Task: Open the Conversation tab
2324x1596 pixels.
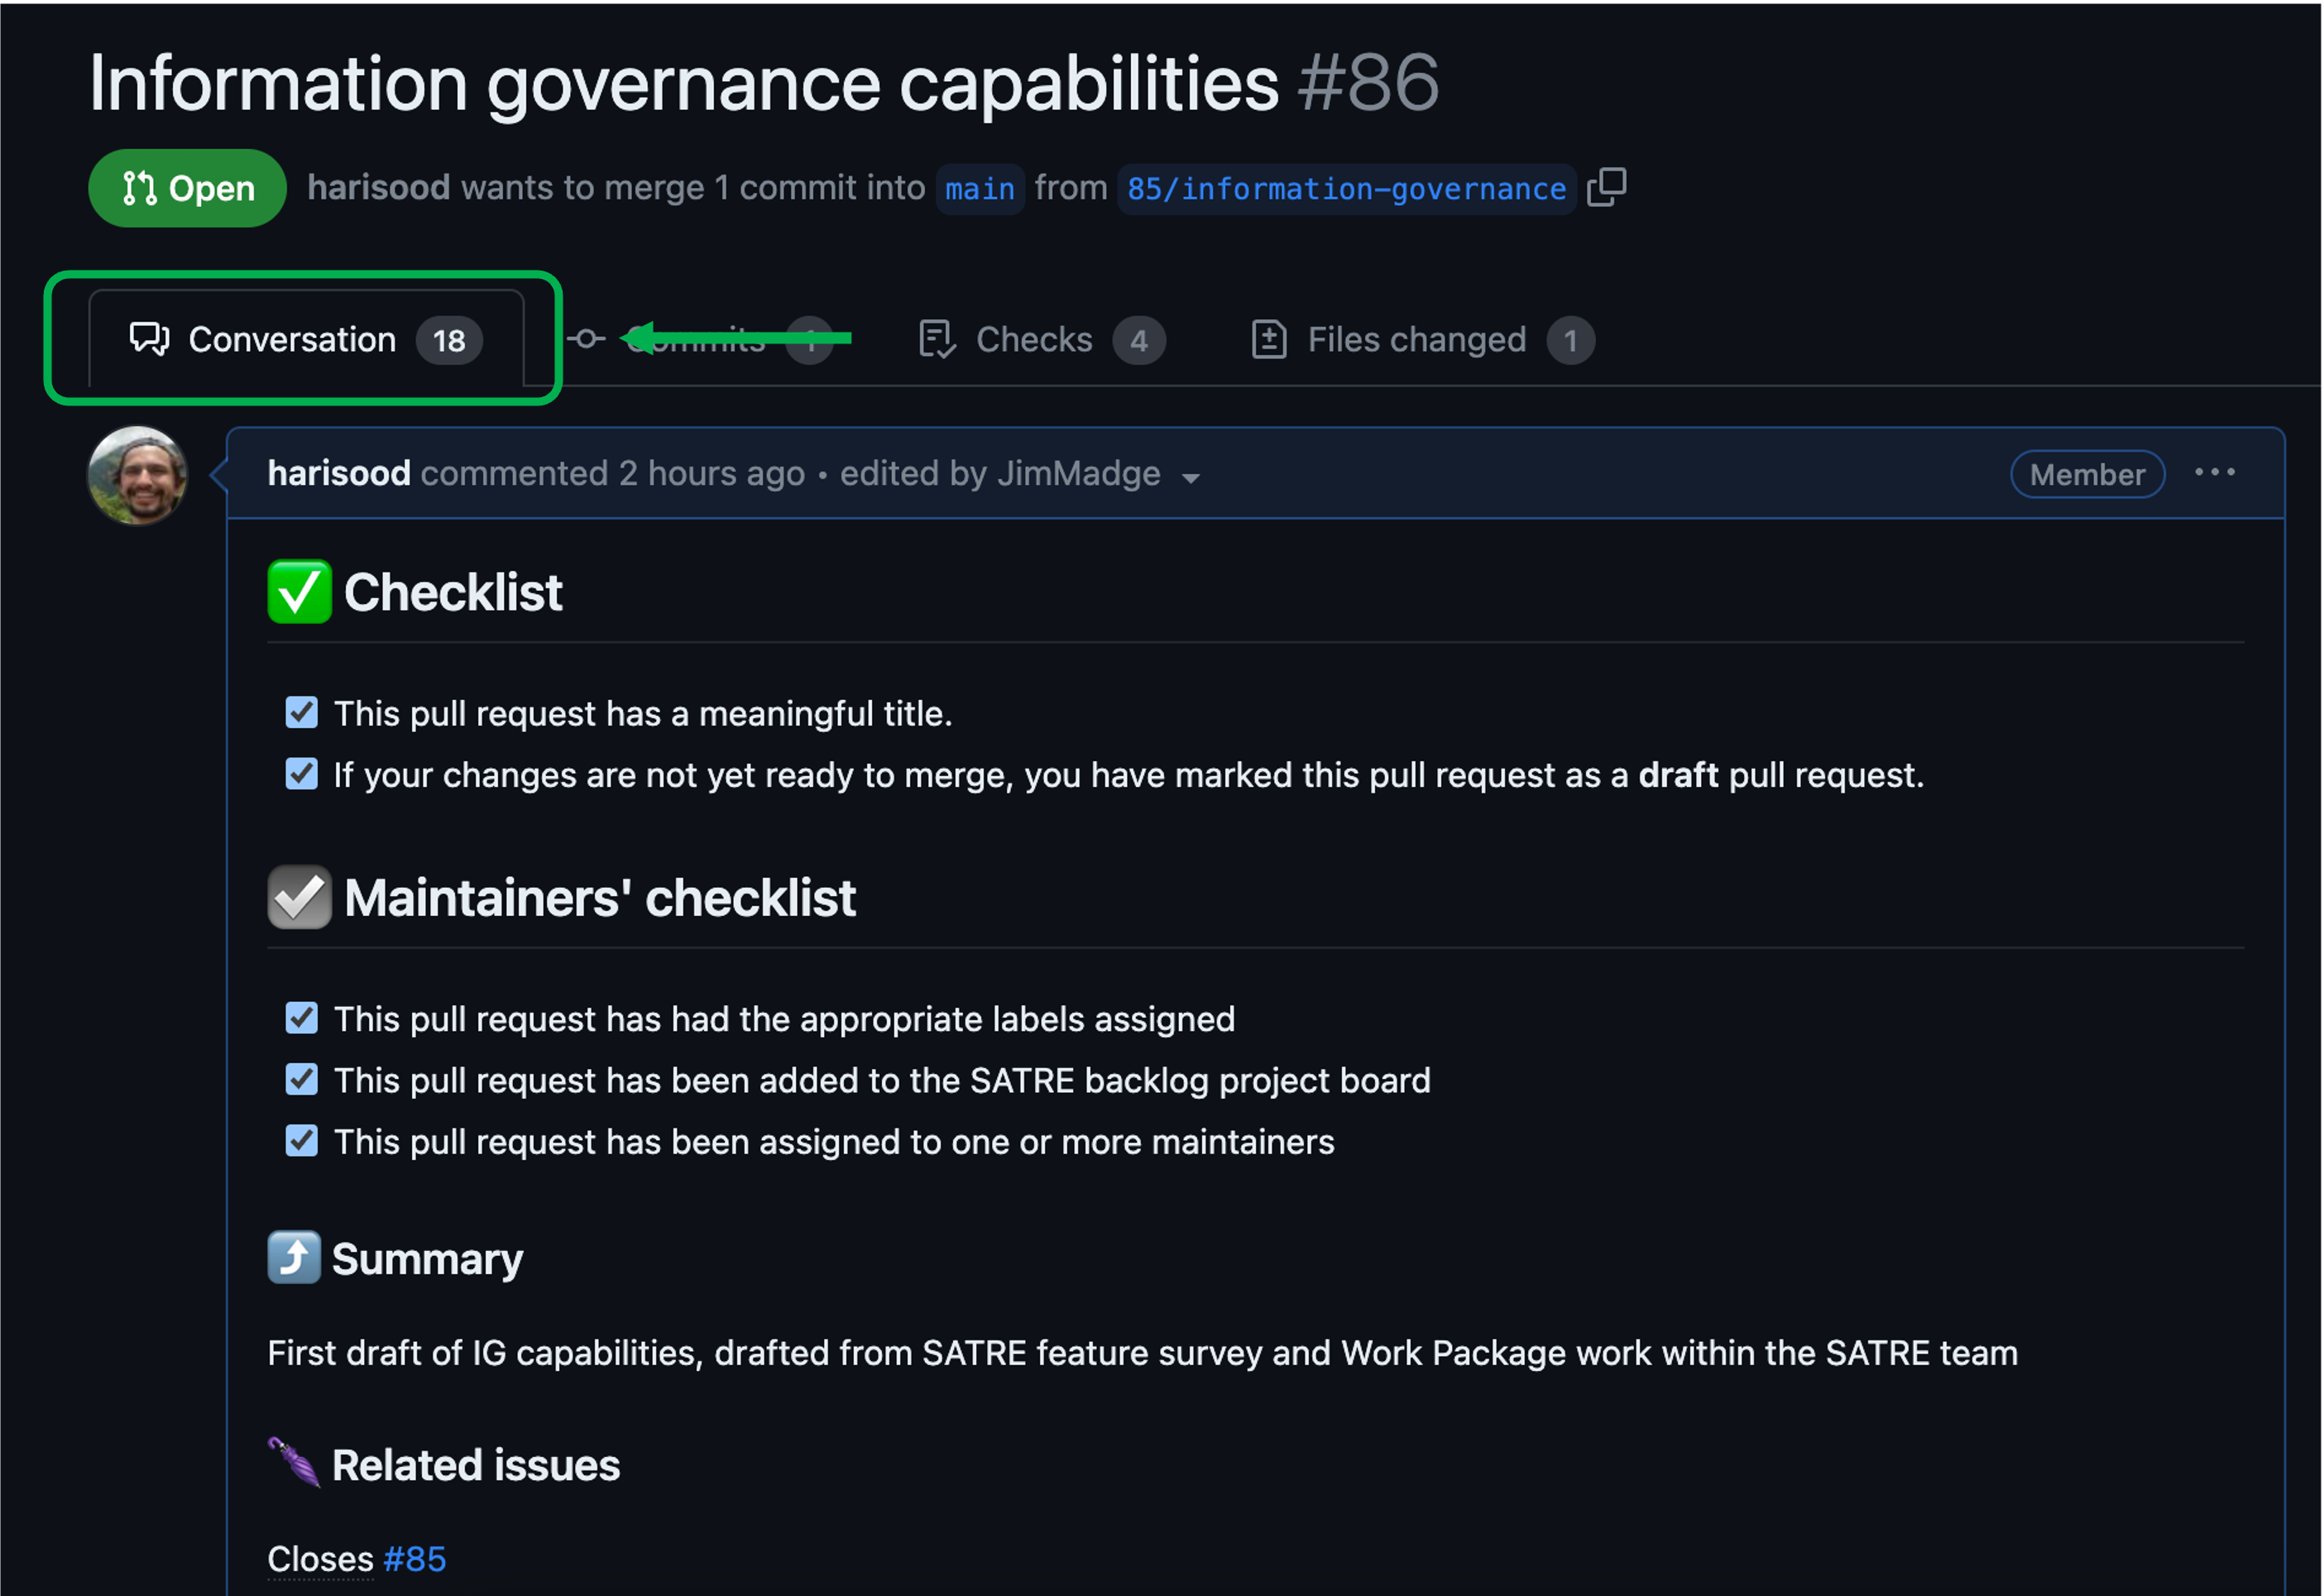Action: (306, 340)
